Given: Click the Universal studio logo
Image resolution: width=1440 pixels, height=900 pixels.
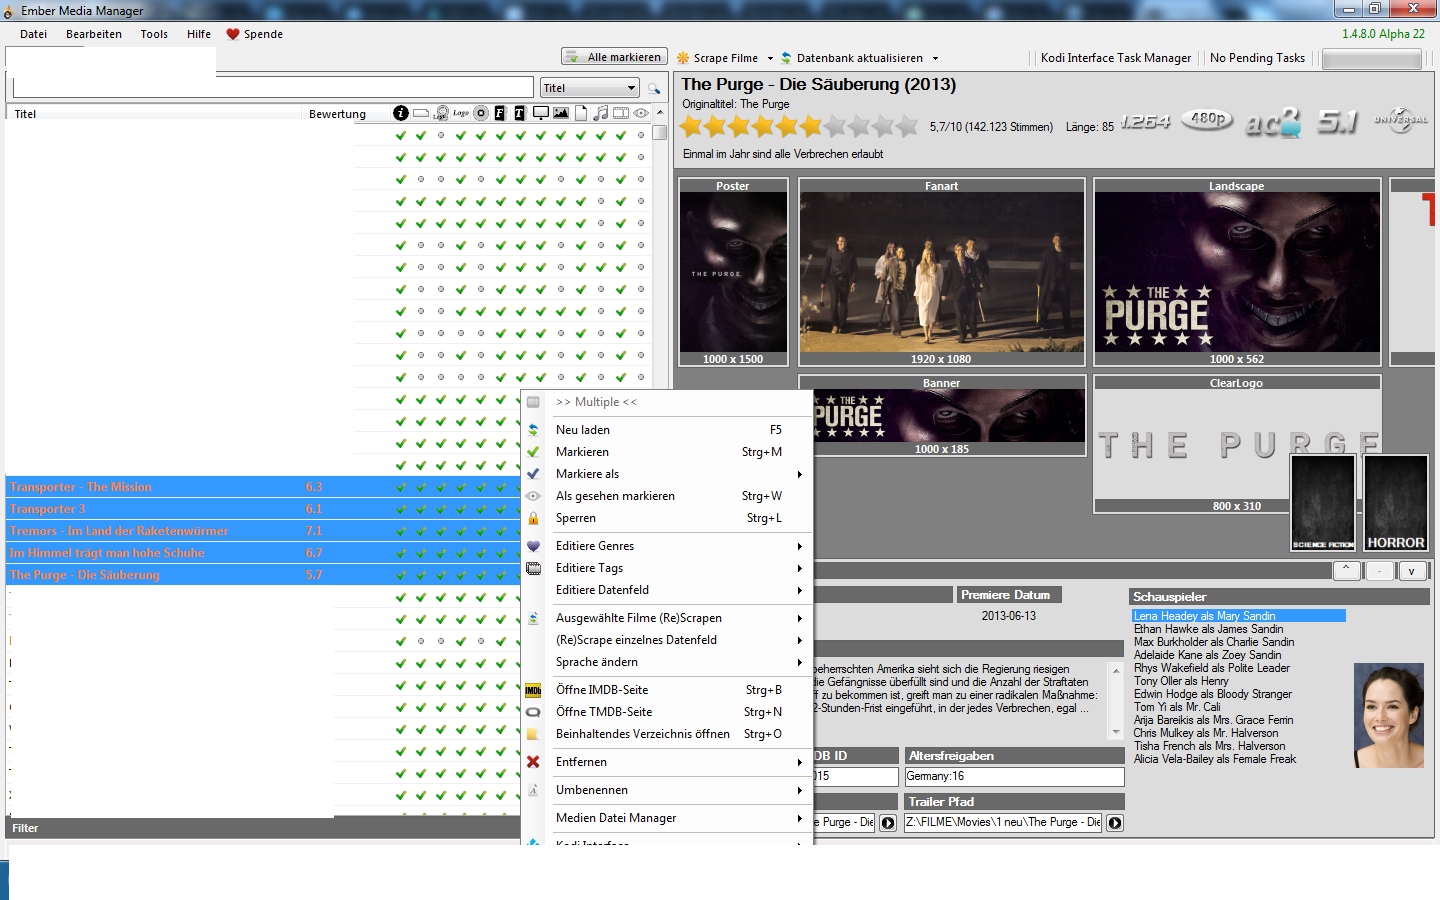Looking at the screenshot, I should pos(1401,120).
